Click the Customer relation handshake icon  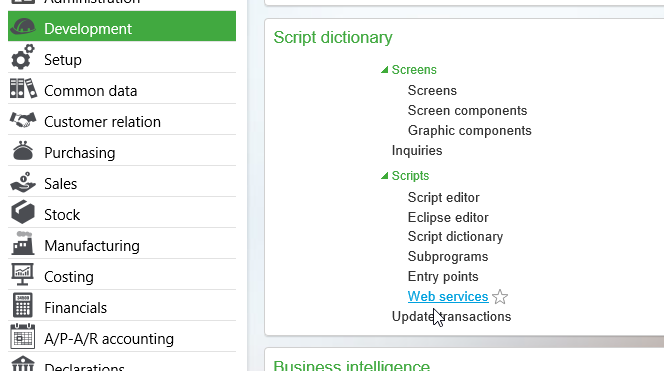point(23,120)
